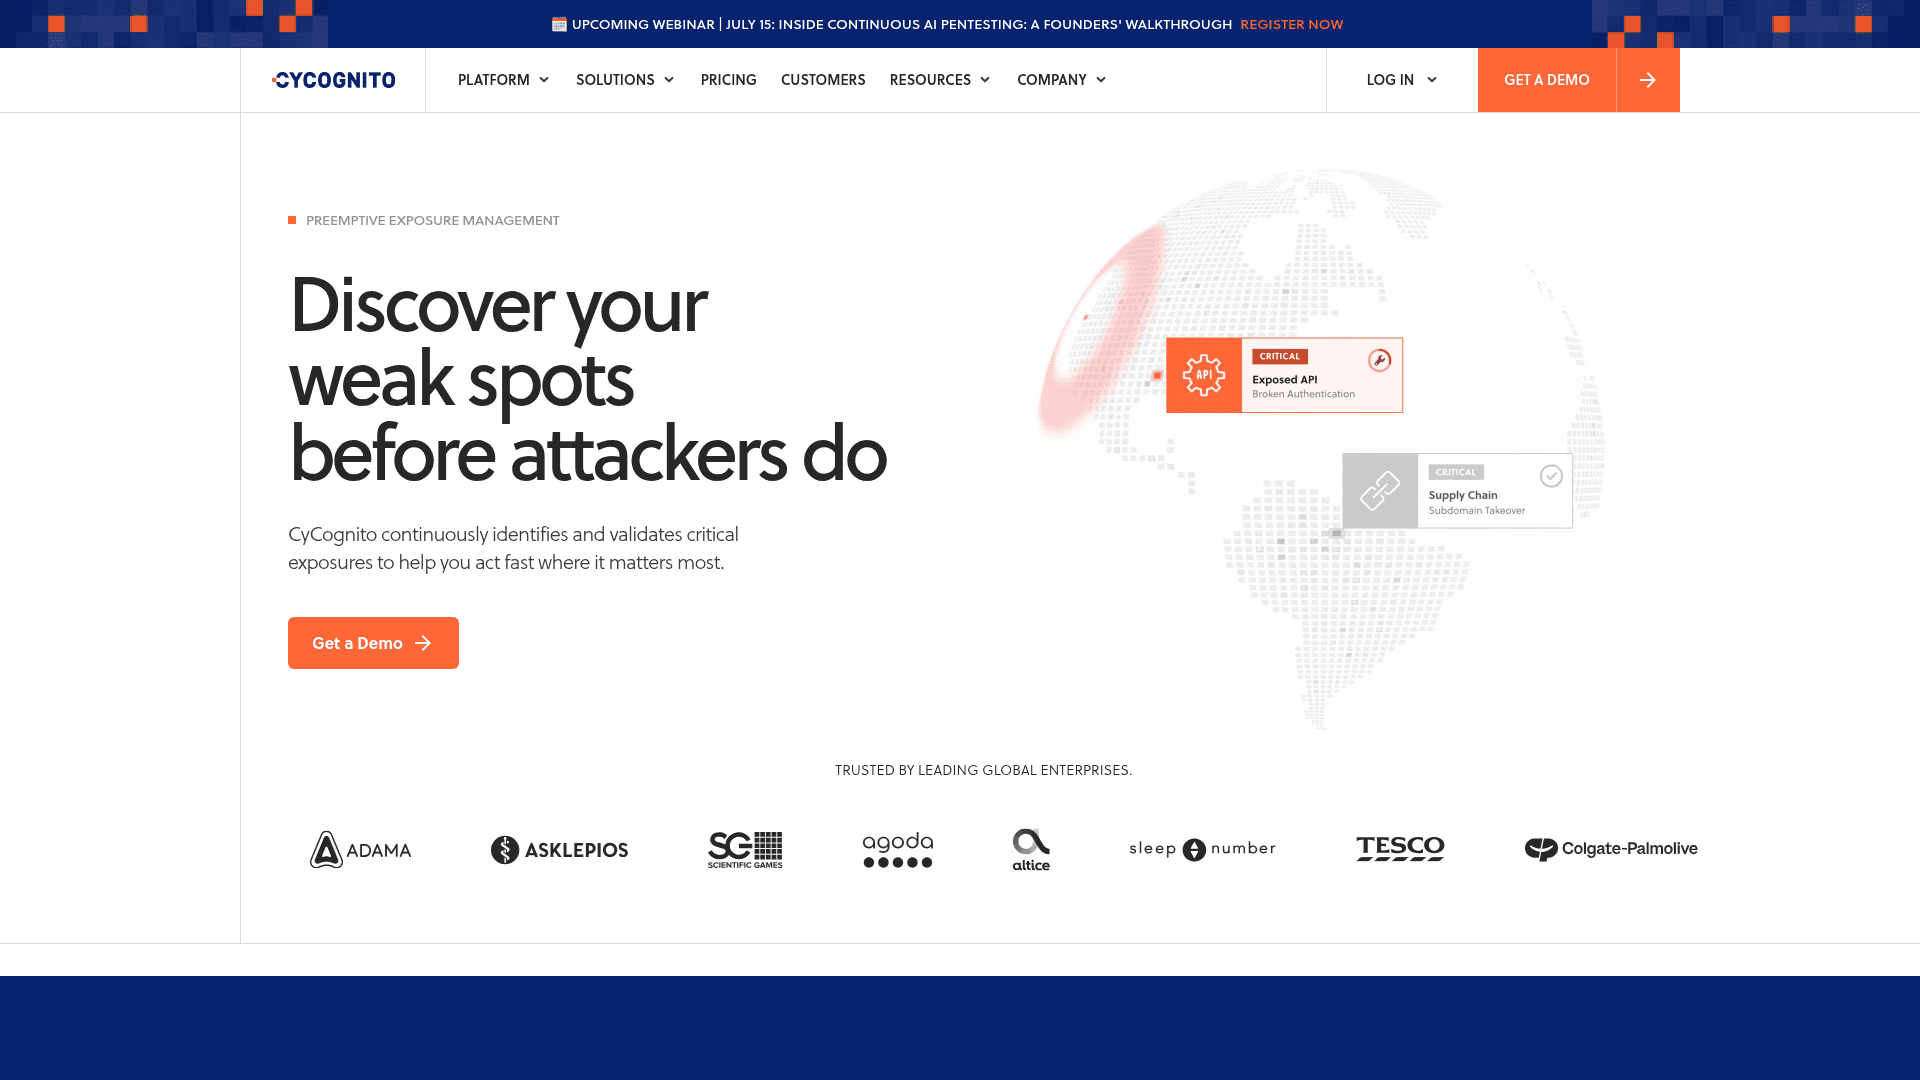This screenshot has height=1080, width=1920.
Task: Open the Log In dropdown chevron
Action: click(x=1432, y=80)
